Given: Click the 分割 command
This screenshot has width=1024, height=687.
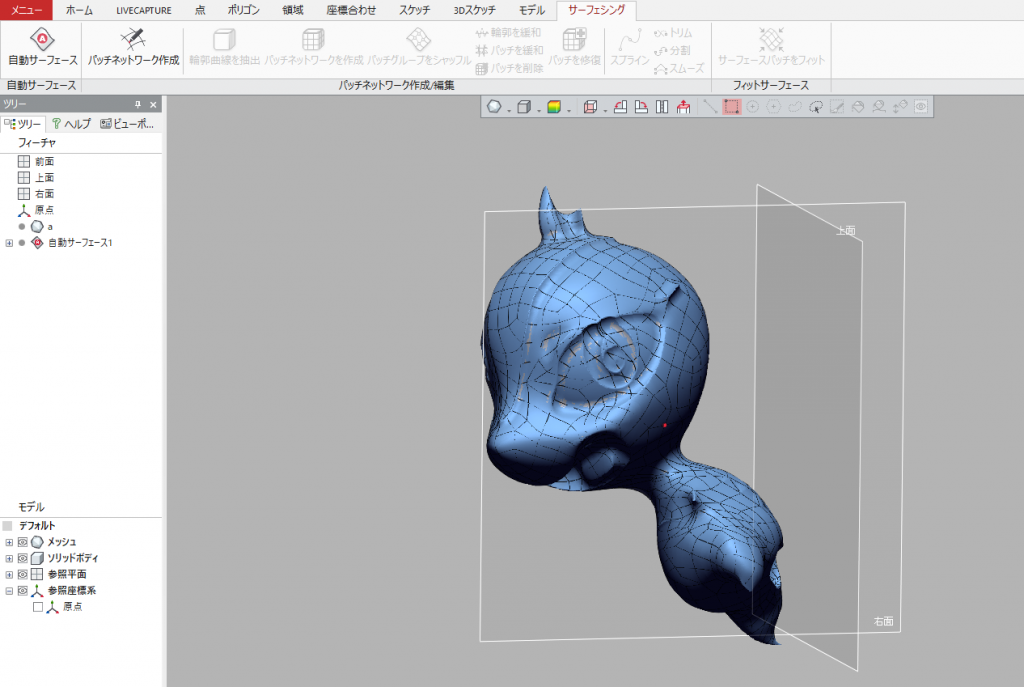Looking at the screenshot, I should [671, 50].
